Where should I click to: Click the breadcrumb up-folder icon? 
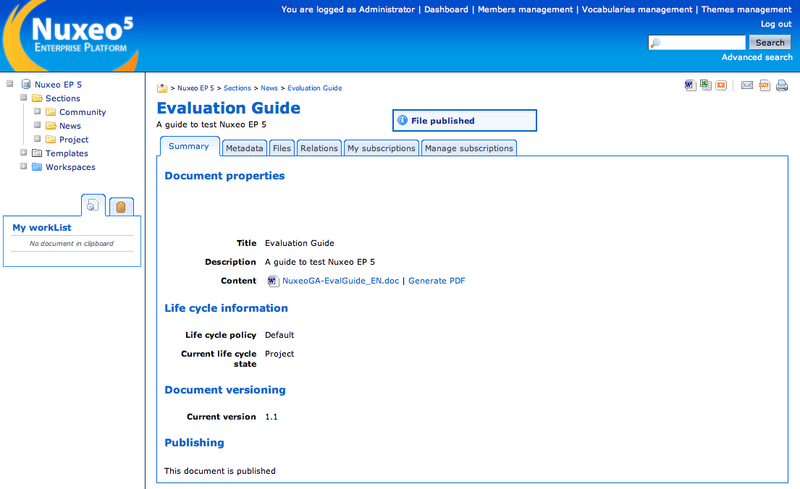162,88
